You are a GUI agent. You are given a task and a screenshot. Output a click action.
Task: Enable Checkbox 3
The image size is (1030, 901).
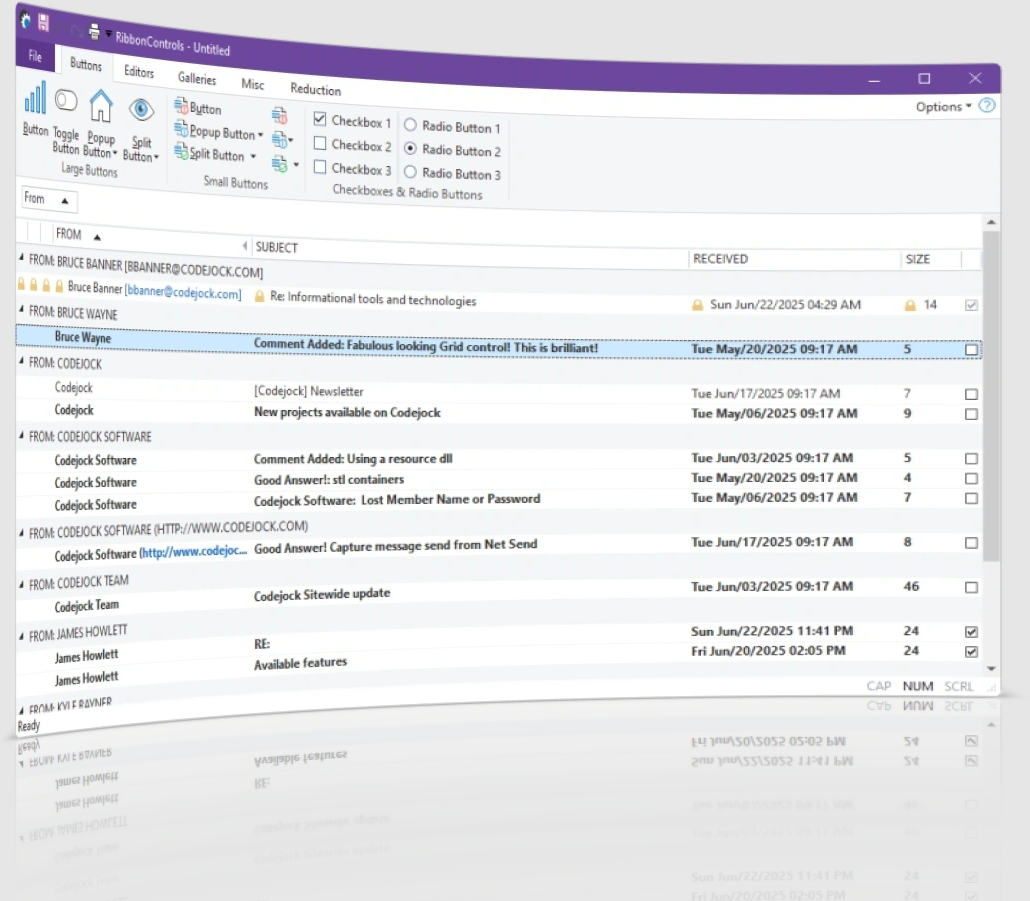click(x=322, y=169)
